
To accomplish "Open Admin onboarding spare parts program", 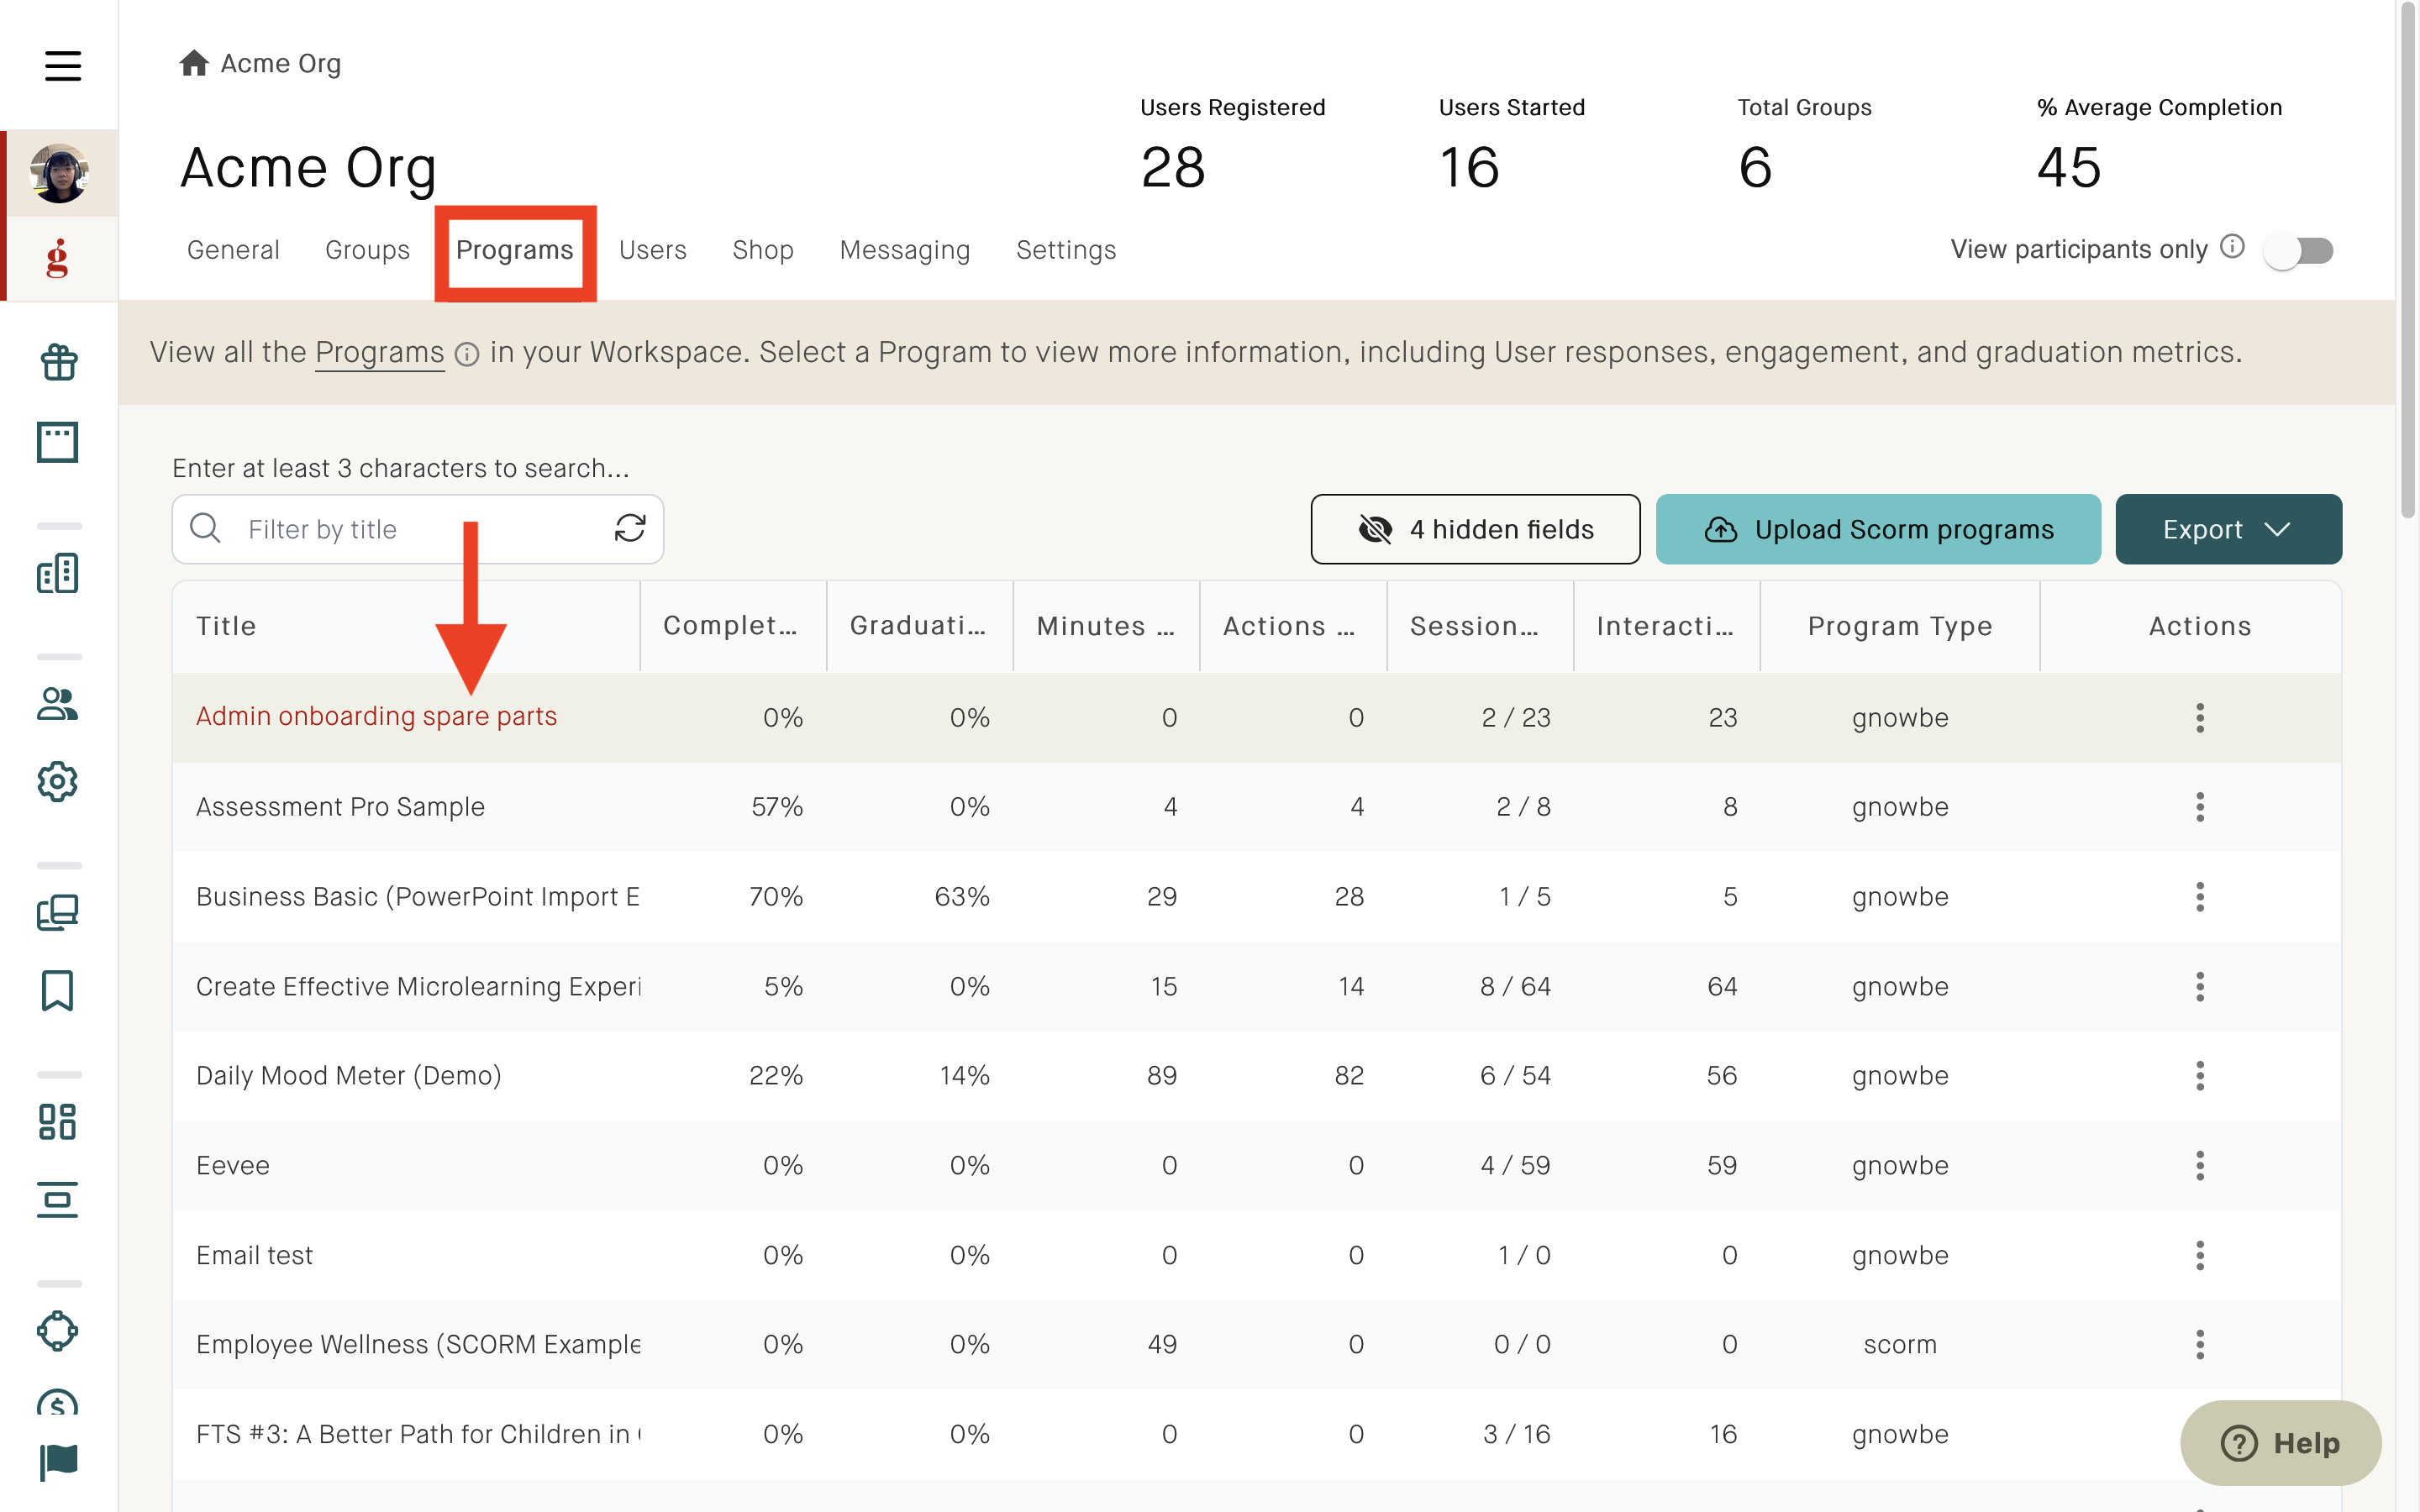I will pos(376,717).
